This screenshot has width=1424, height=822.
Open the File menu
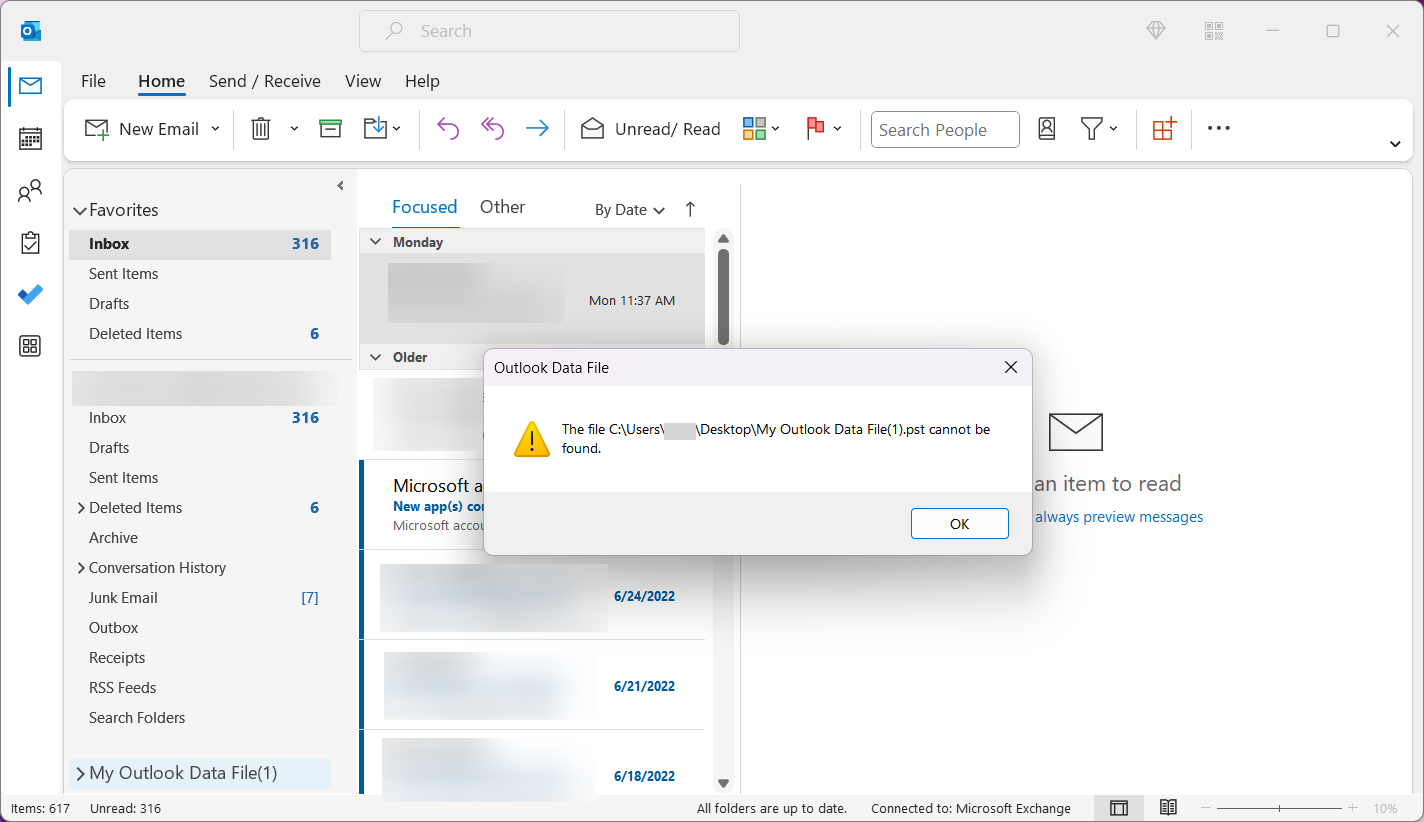click(x=93, y=81)
